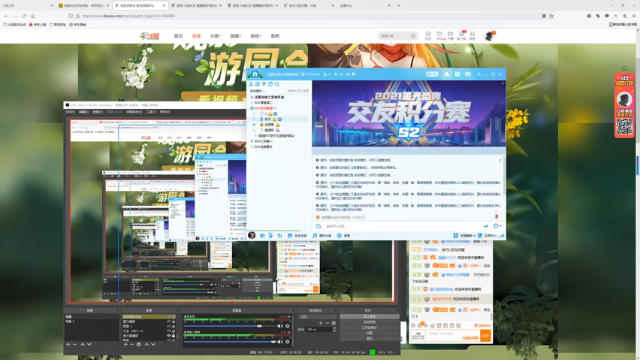Go to 直播 in Douyu navigation

(x=196, y=36)
